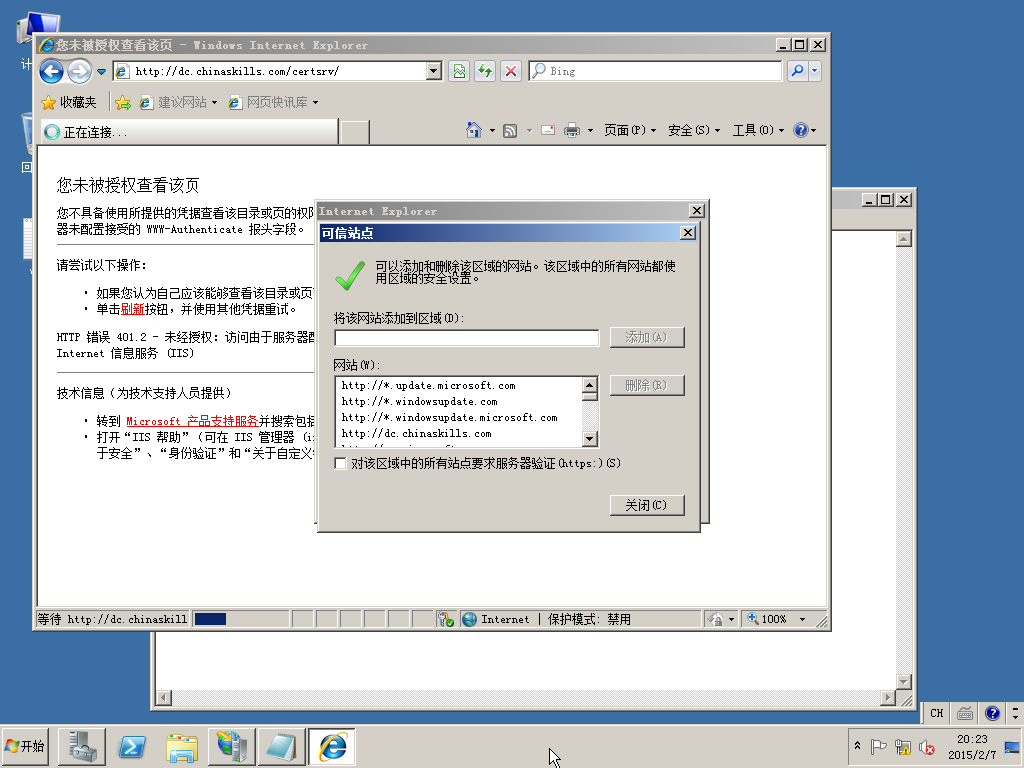The height and width of the screenshot is (768, 1024).
Task: Select http://*.update.microsoft.com in site list
Action: [x=428, y=386]
